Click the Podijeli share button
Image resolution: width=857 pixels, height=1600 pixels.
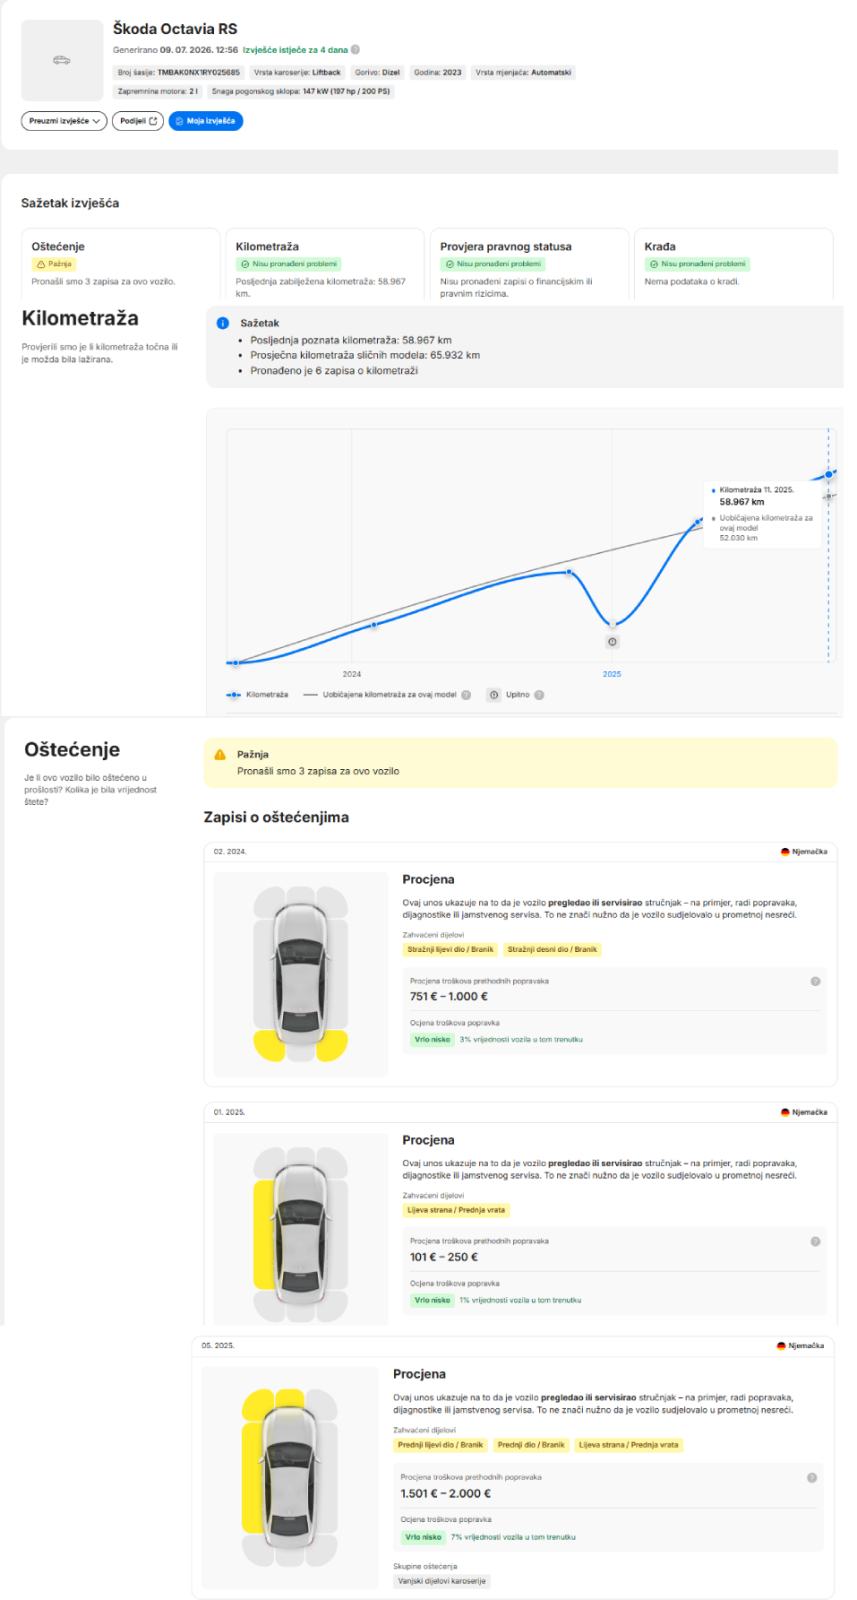(138, 121)
